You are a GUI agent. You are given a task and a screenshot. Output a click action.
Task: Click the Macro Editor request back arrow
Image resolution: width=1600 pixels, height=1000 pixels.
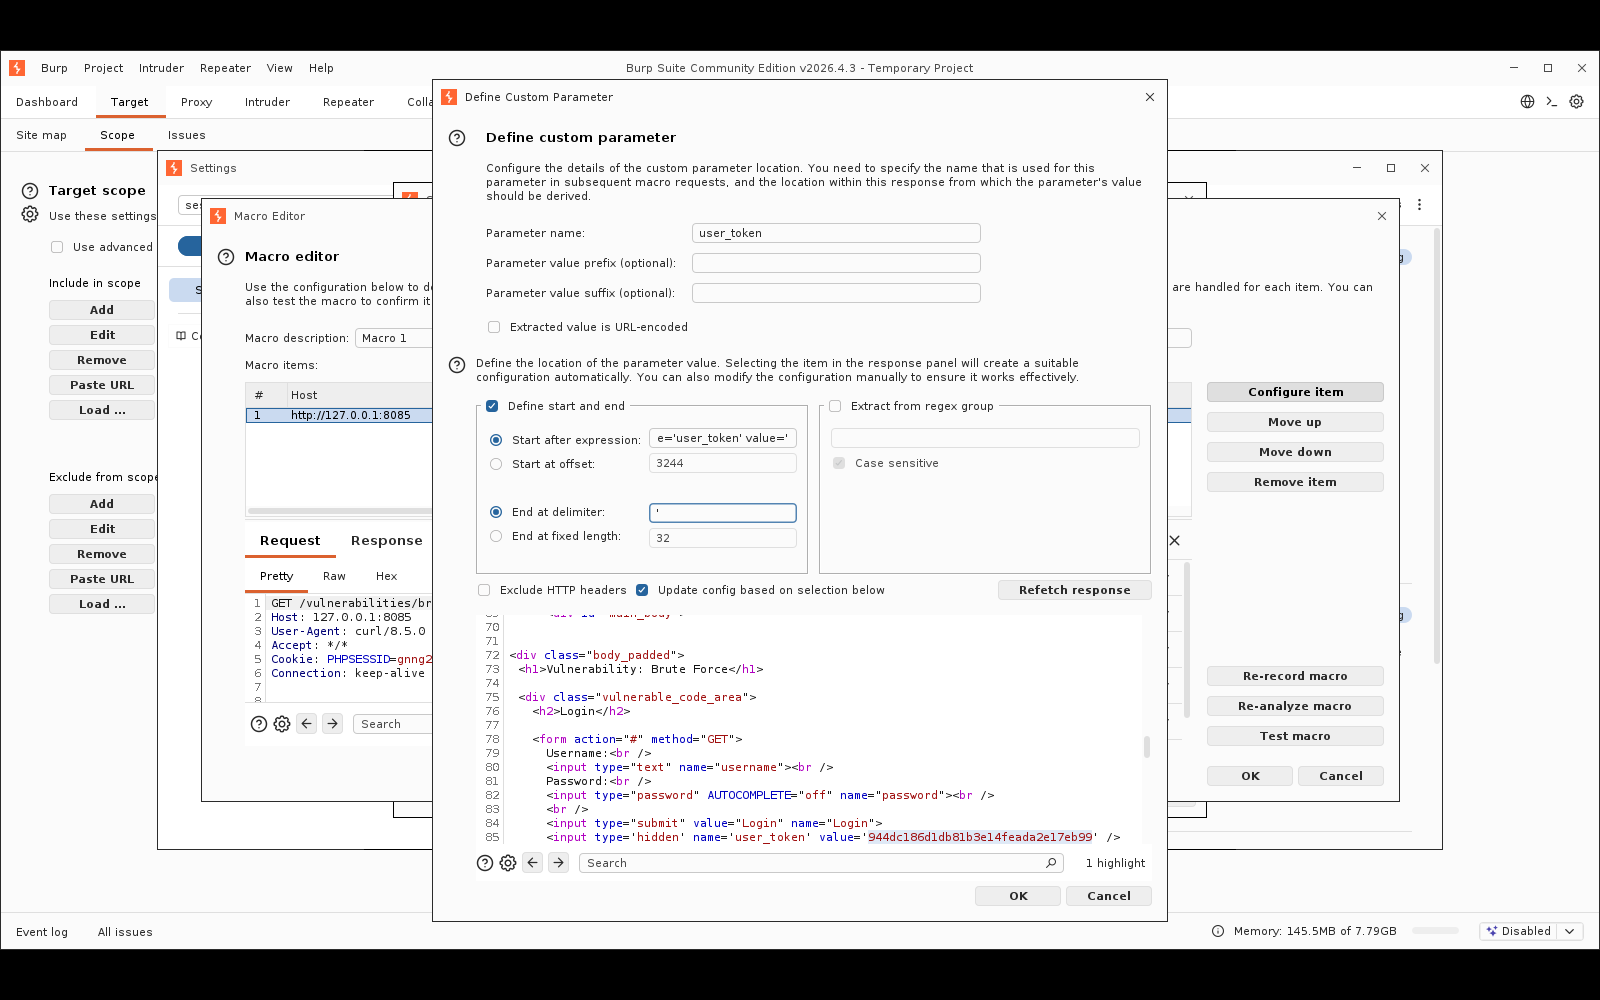pos(307,724)
